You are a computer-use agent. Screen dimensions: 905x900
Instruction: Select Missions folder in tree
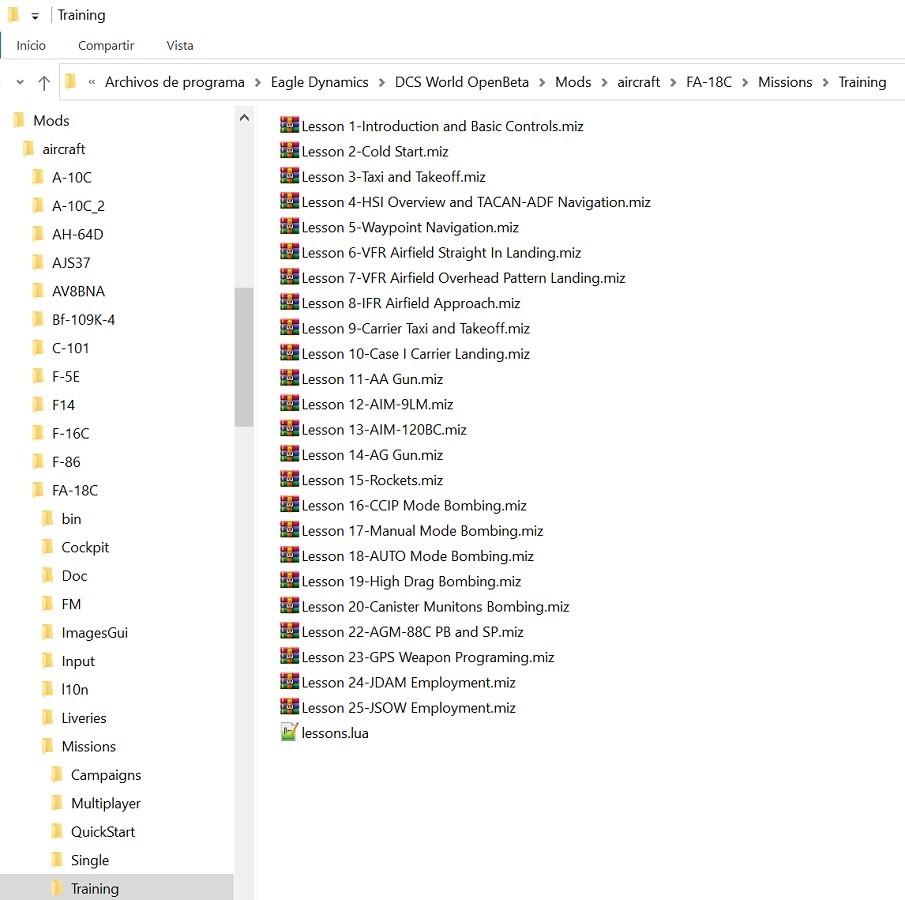(x=88, y=746)
